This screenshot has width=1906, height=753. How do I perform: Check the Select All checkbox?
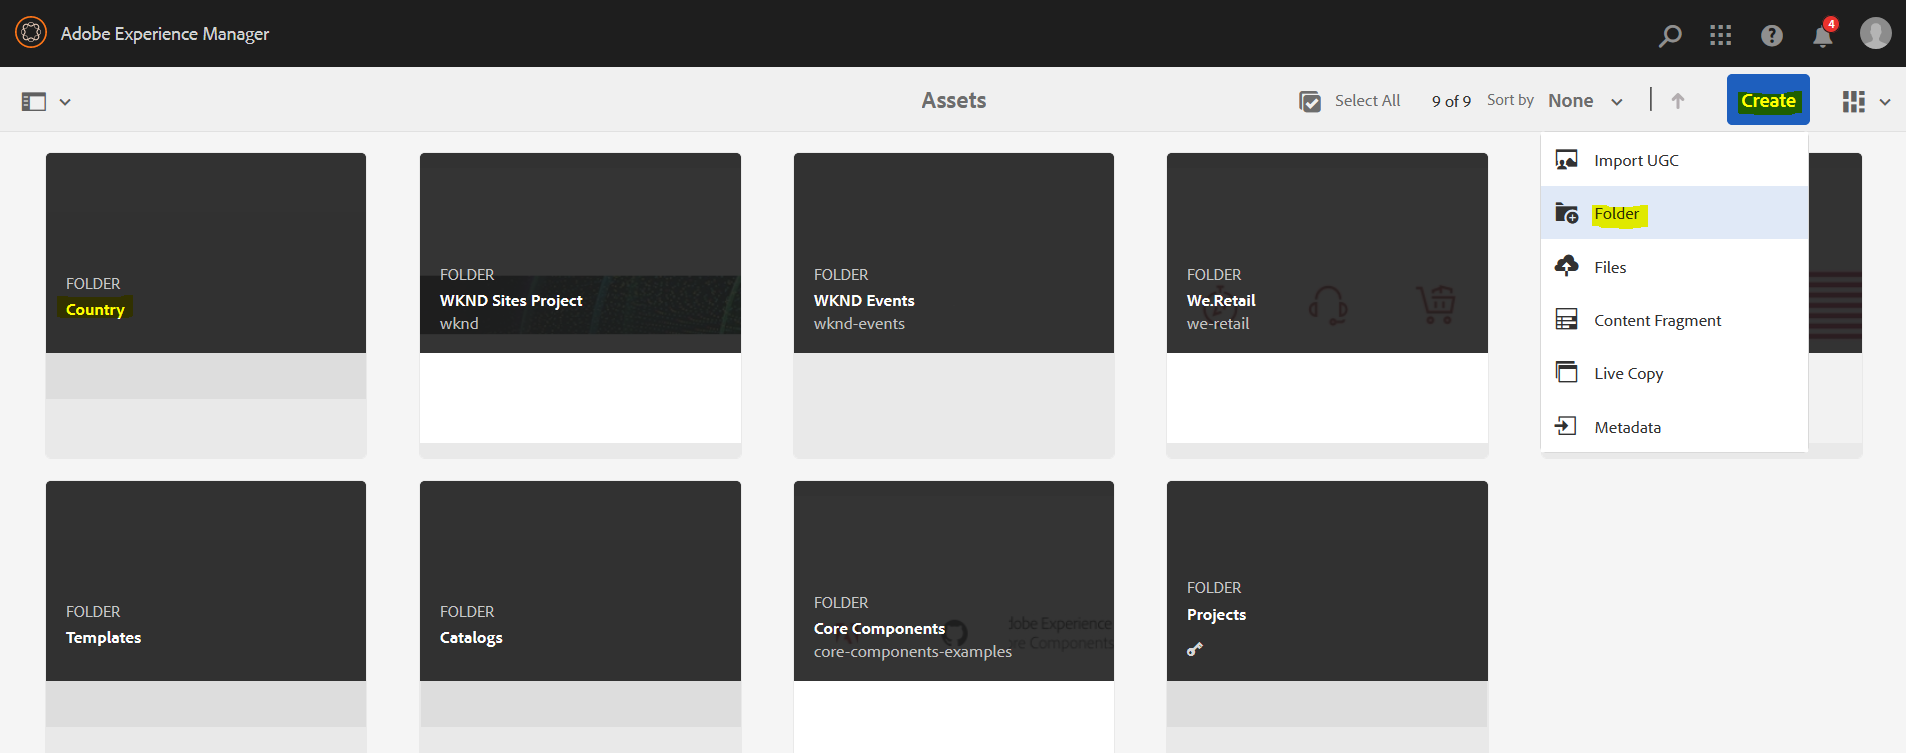pos(1310,101)
